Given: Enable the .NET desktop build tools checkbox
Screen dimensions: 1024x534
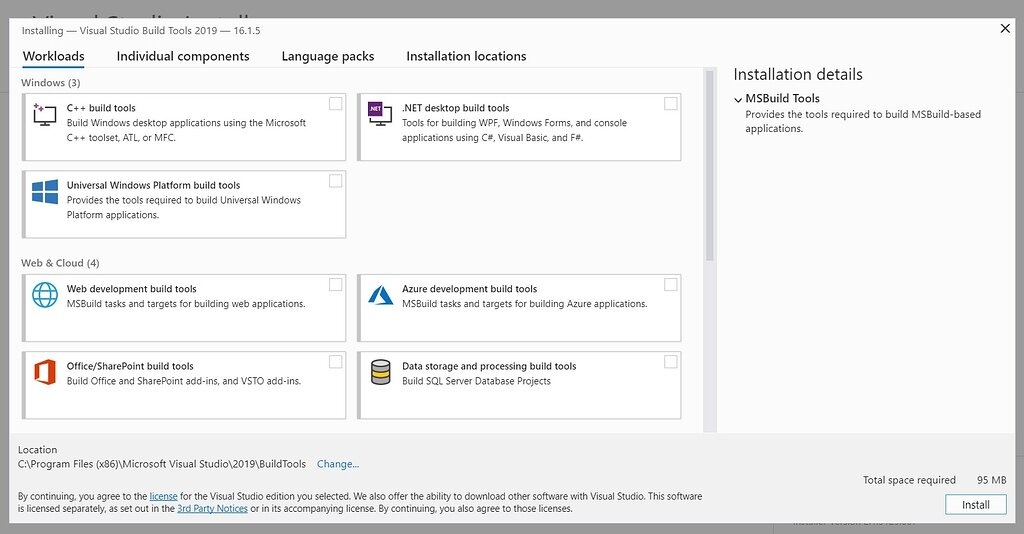Looking at the screenshot, I should (670, 104).
